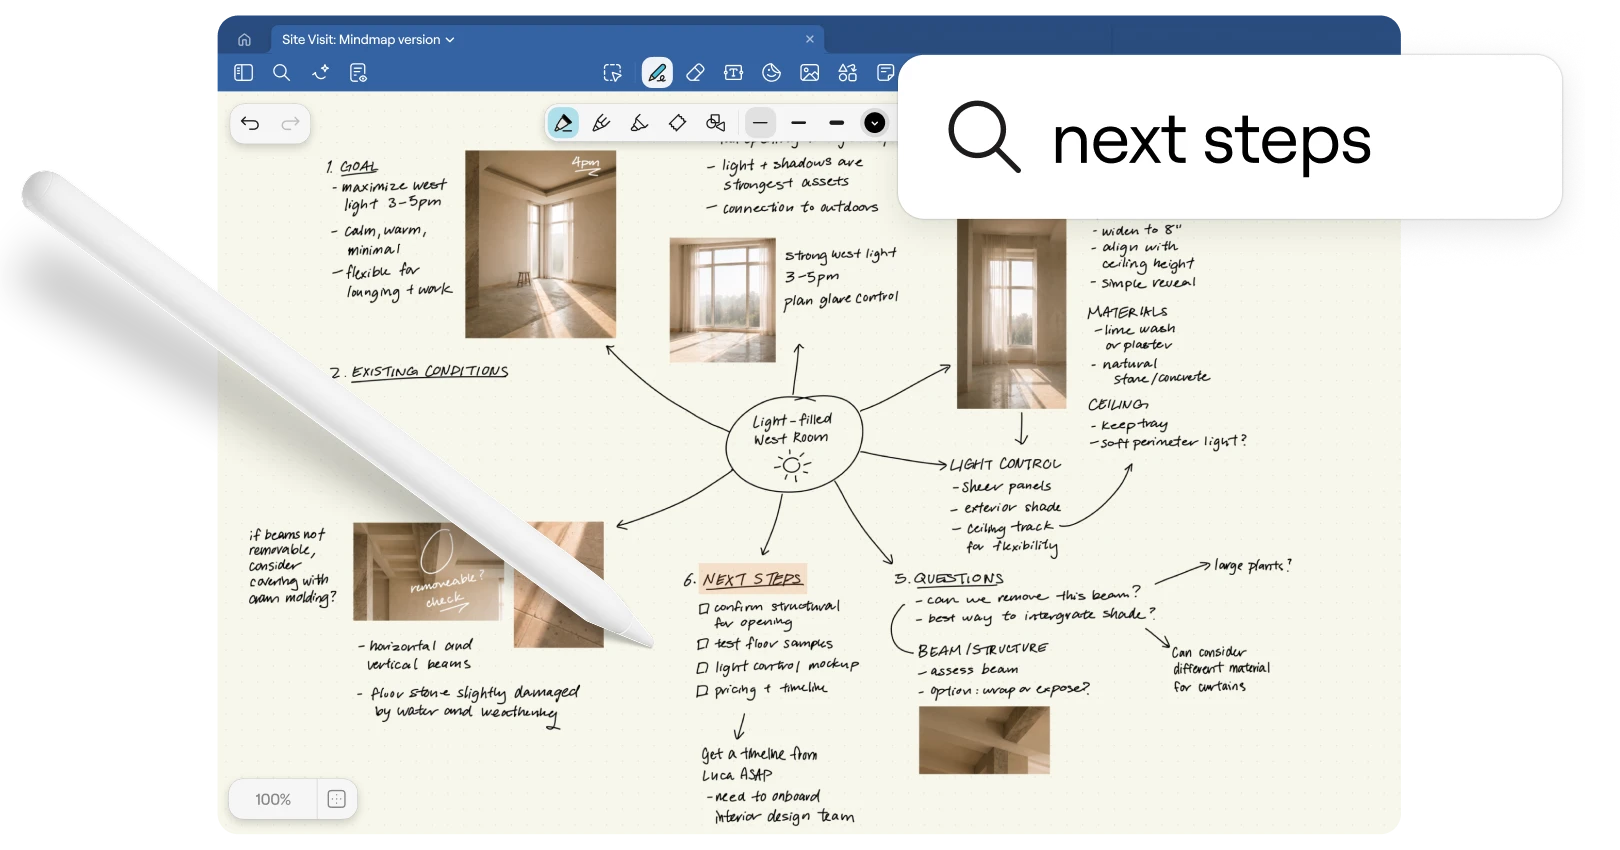The height and width of the screenshot is (850, 1620).
Task: Open the page layout icon beside 100%
Action: pos(337,799)
